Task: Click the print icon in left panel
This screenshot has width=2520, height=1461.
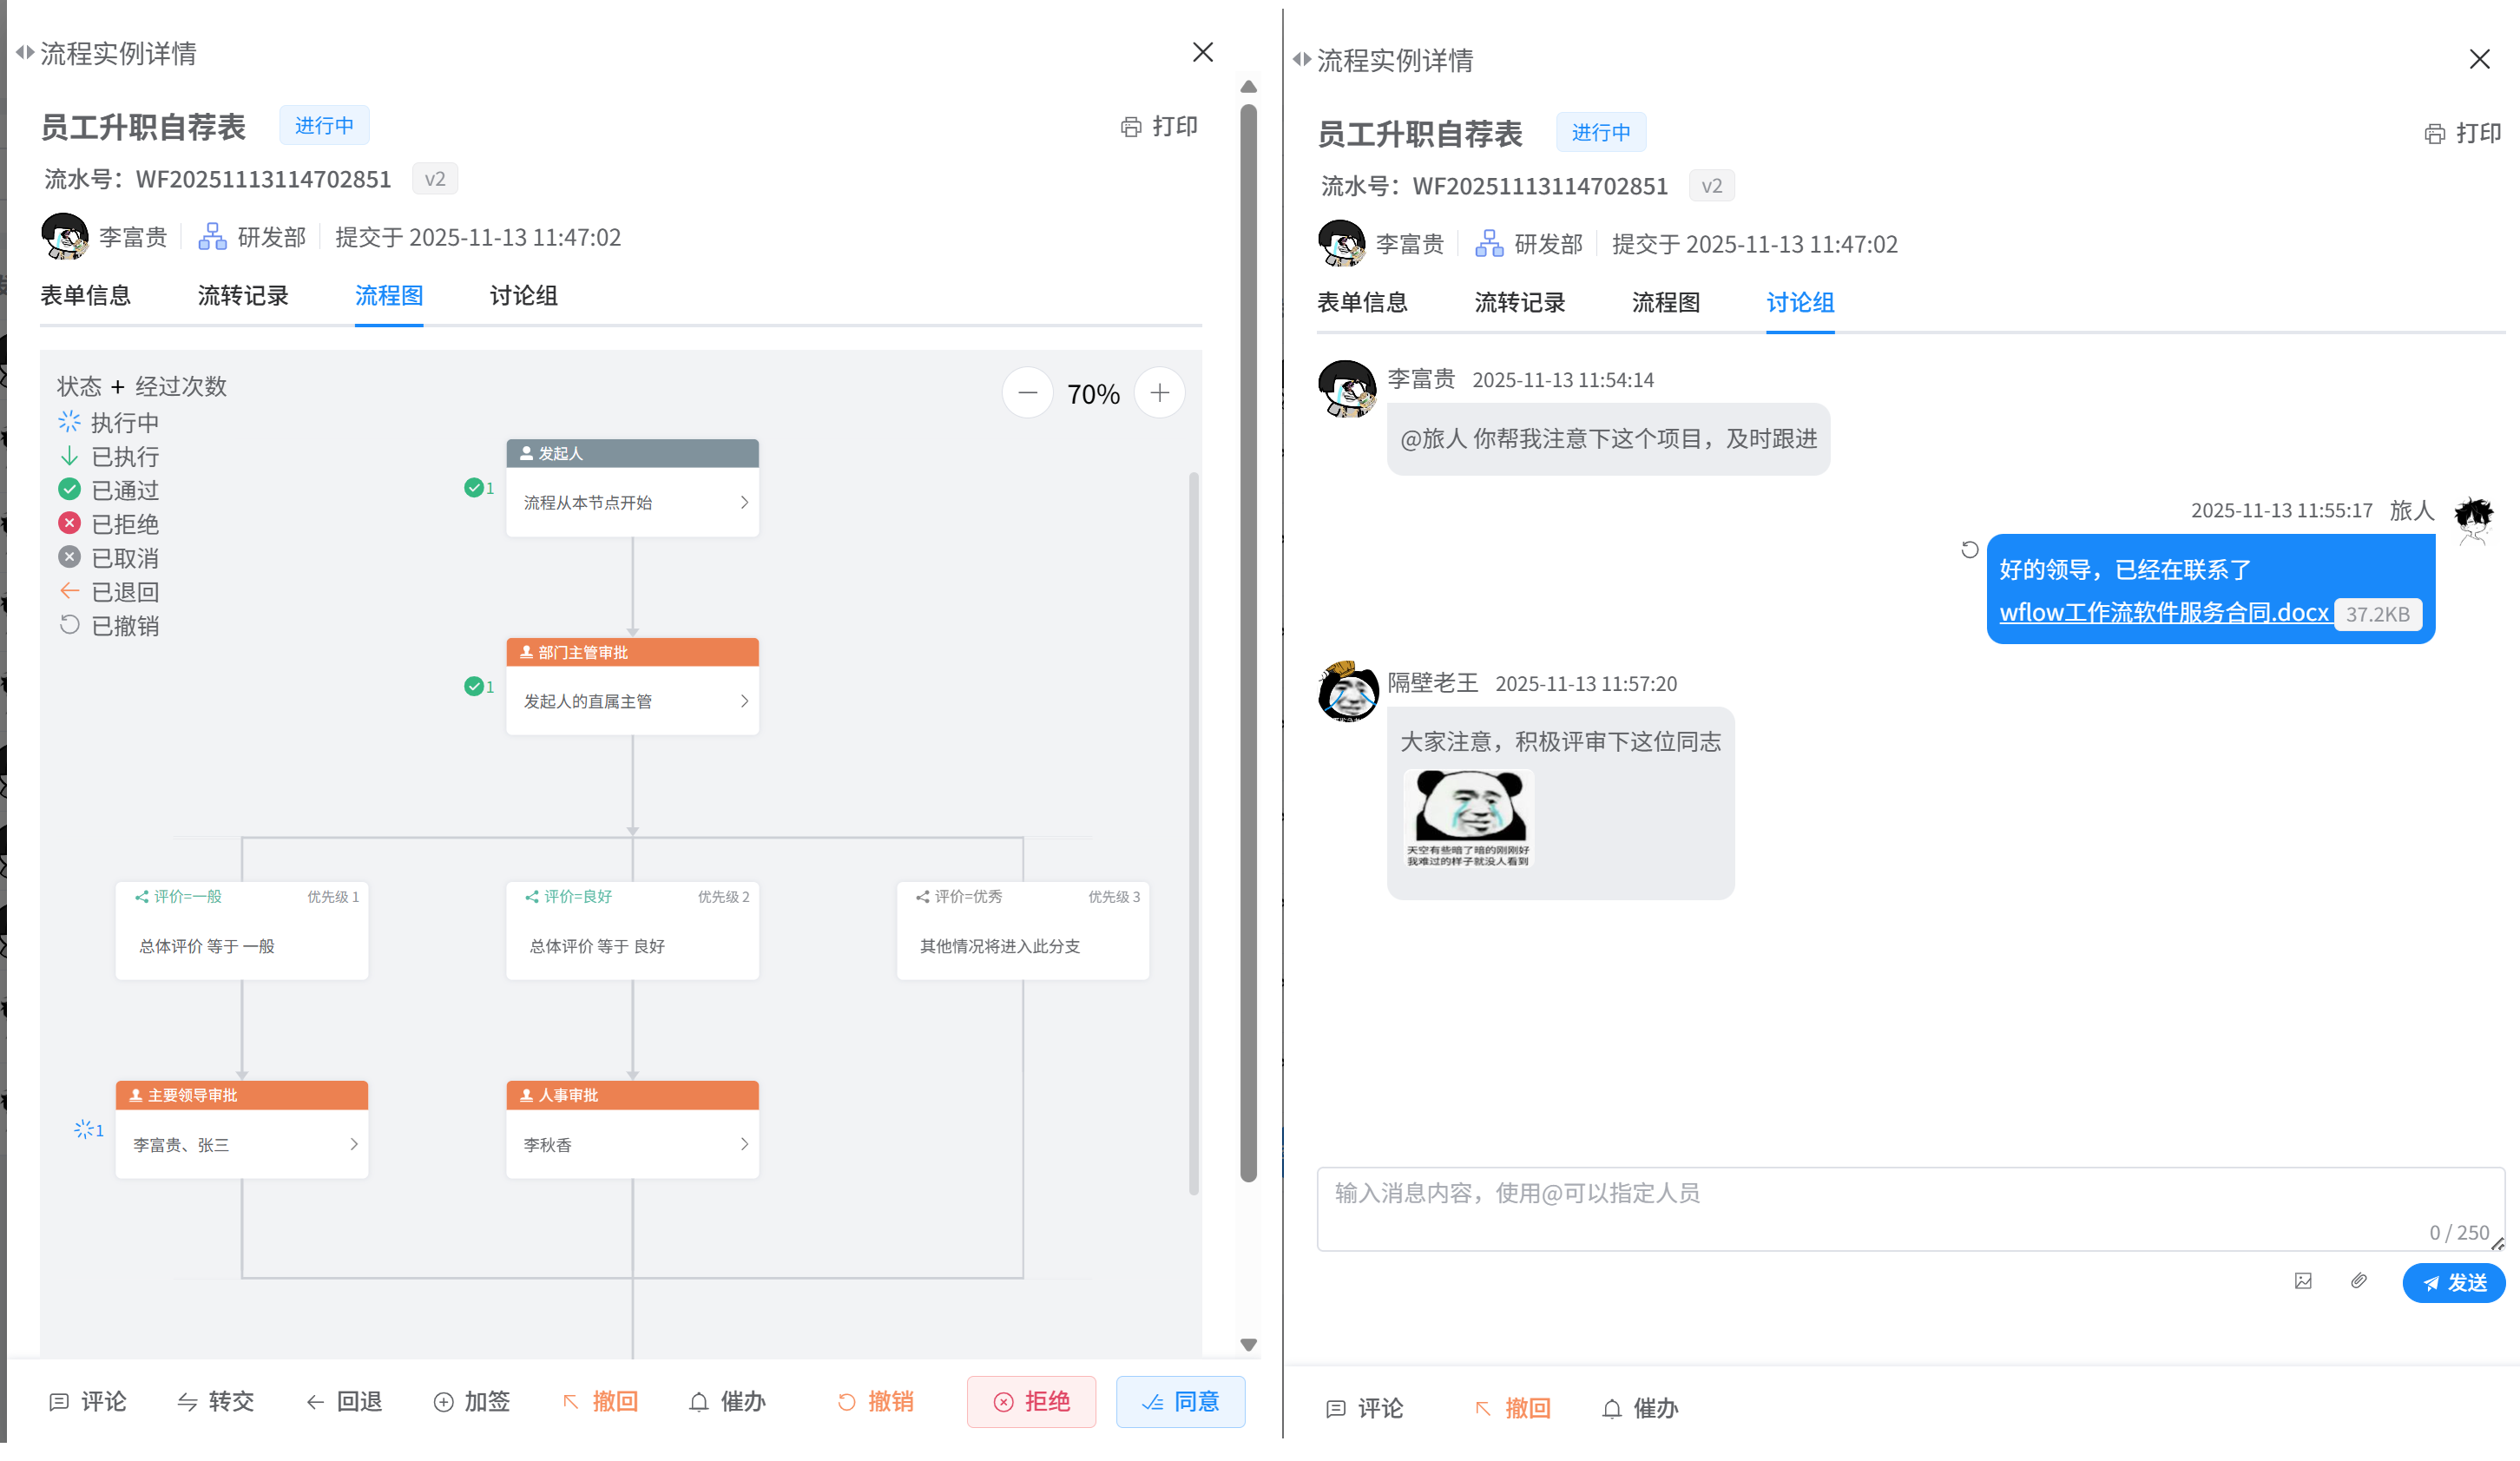Action: 1131,127
